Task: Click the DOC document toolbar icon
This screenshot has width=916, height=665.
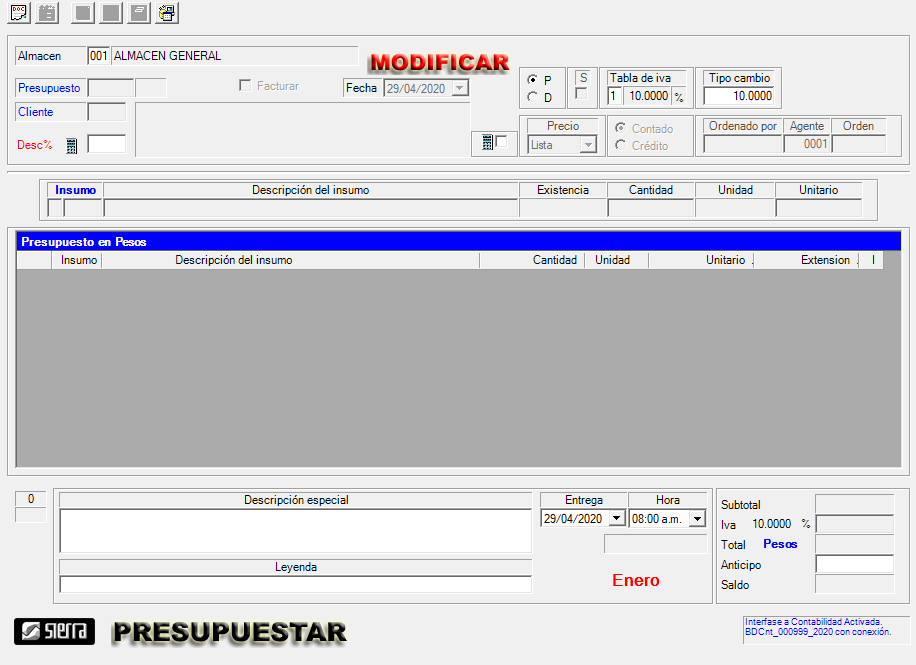Action: point(18,13)
